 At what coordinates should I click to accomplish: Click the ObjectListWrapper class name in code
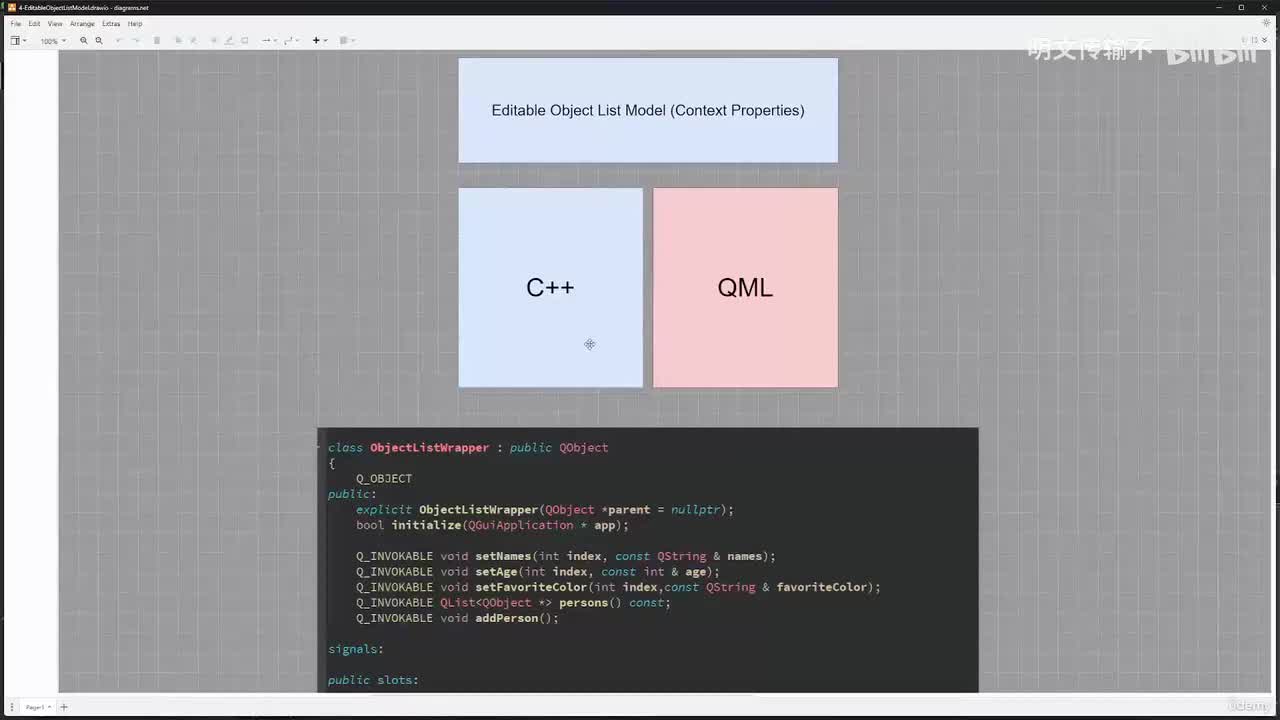coord(429,448)
